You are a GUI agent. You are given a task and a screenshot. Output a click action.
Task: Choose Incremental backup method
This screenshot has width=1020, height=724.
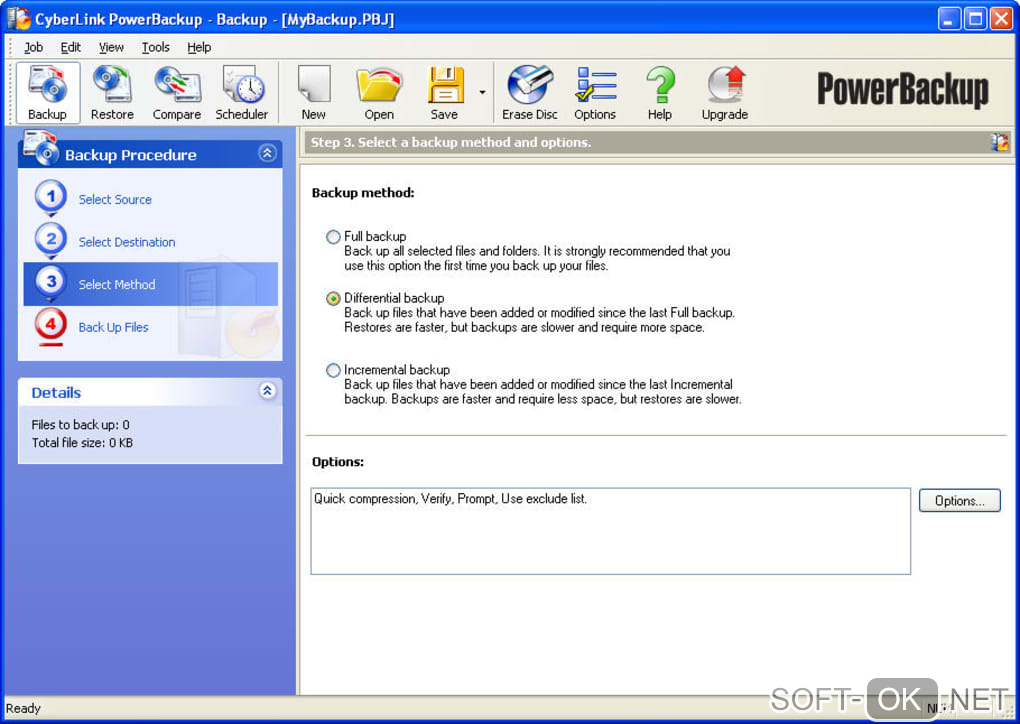coord(333,370)
